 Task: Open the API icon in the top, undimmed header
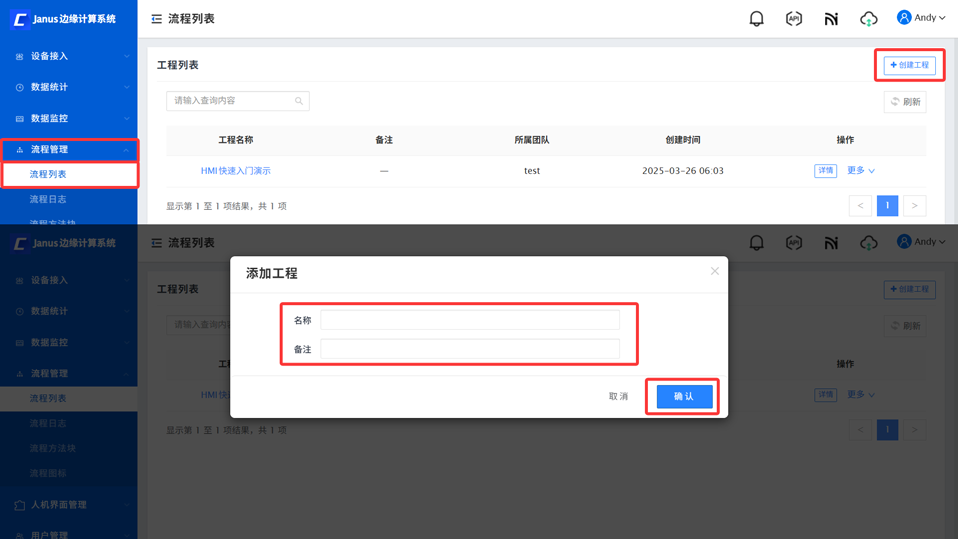pos(793,18)
